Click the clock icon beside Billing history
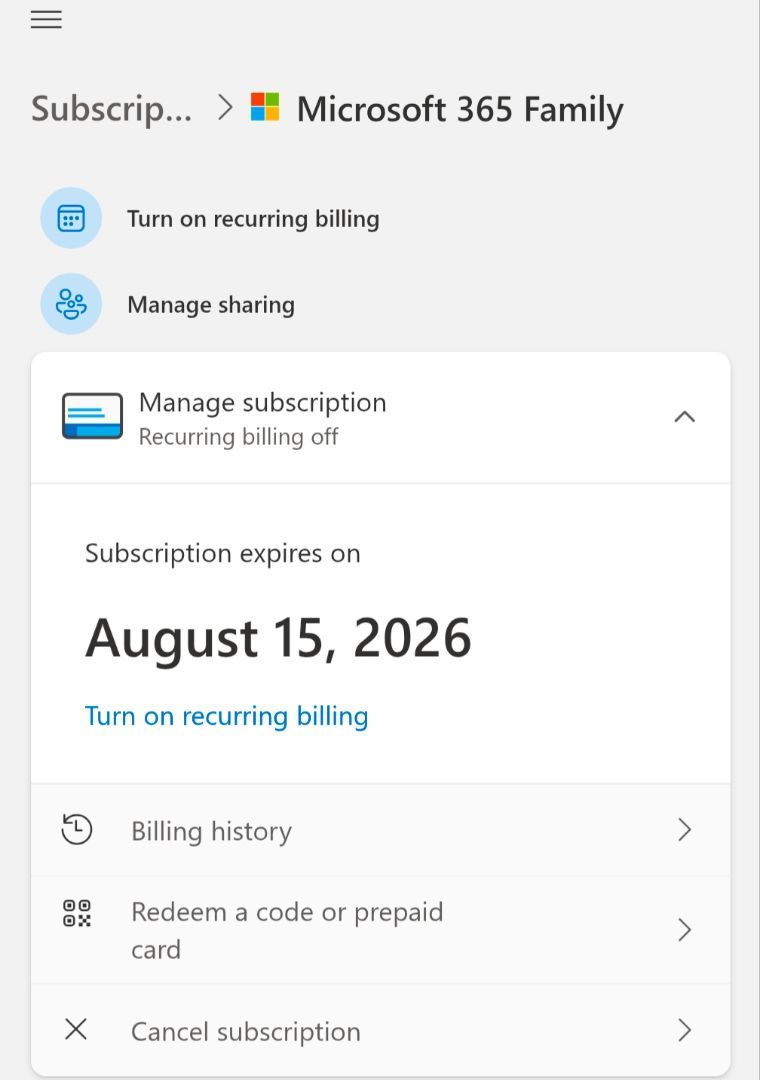Screen dimensions: 760x1080 click(76, 829)
